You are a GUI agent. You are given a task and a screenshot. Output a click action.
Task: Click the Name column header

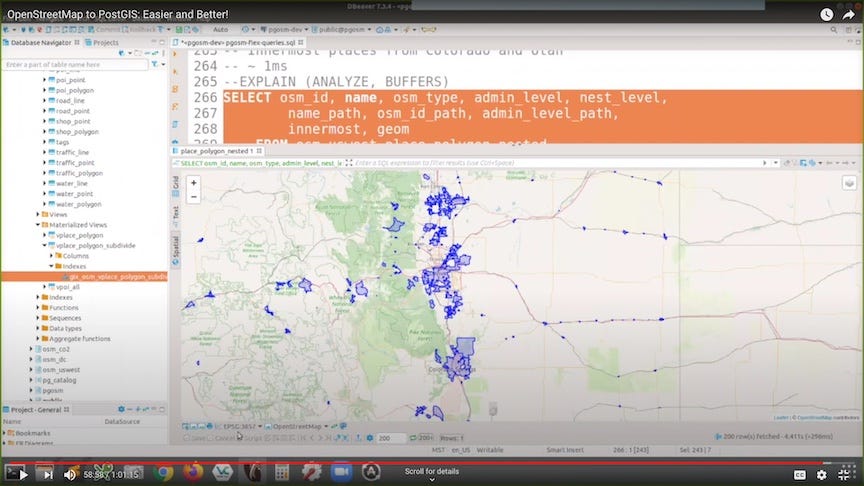(x=12, y=422)
